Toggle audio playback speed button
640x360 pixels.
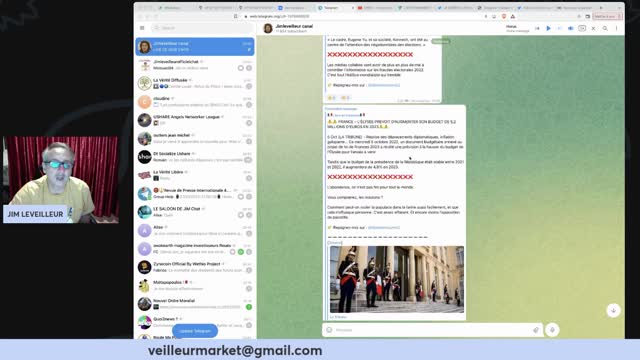click(582, 28)
